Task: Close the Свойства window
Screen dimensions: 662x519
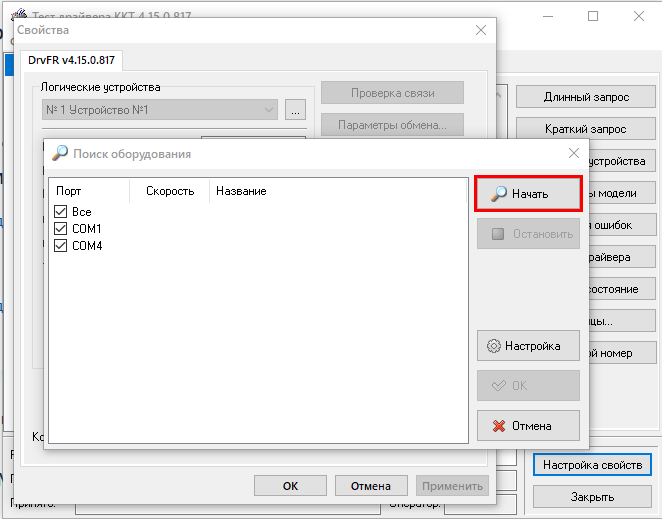Action: point(479,31)
